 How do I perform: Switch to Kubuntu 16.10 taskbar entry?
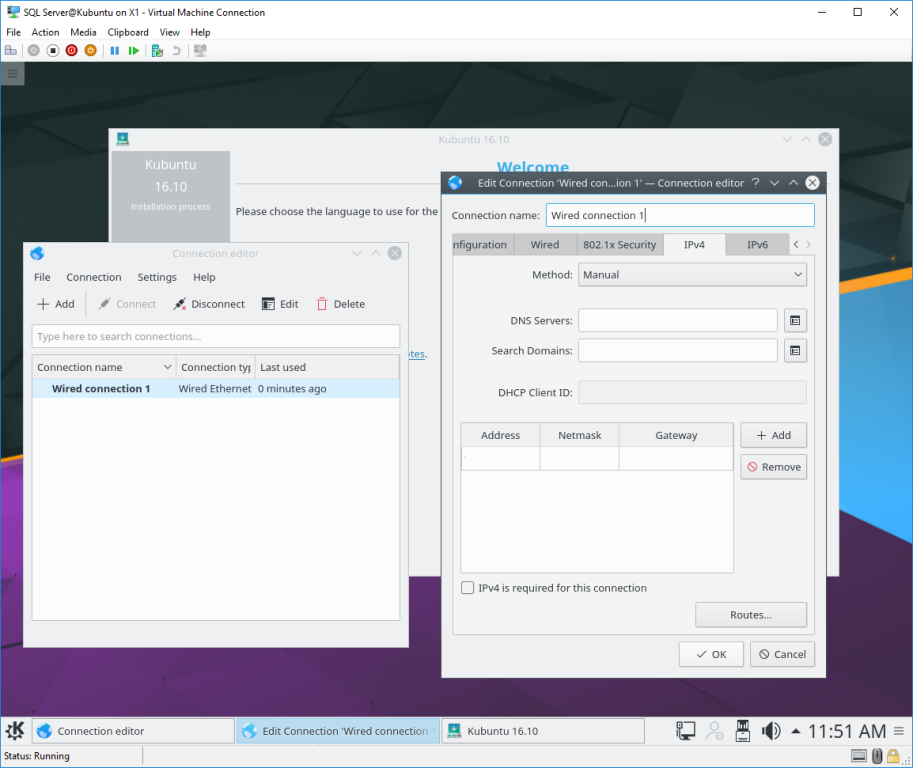(543, 731)
